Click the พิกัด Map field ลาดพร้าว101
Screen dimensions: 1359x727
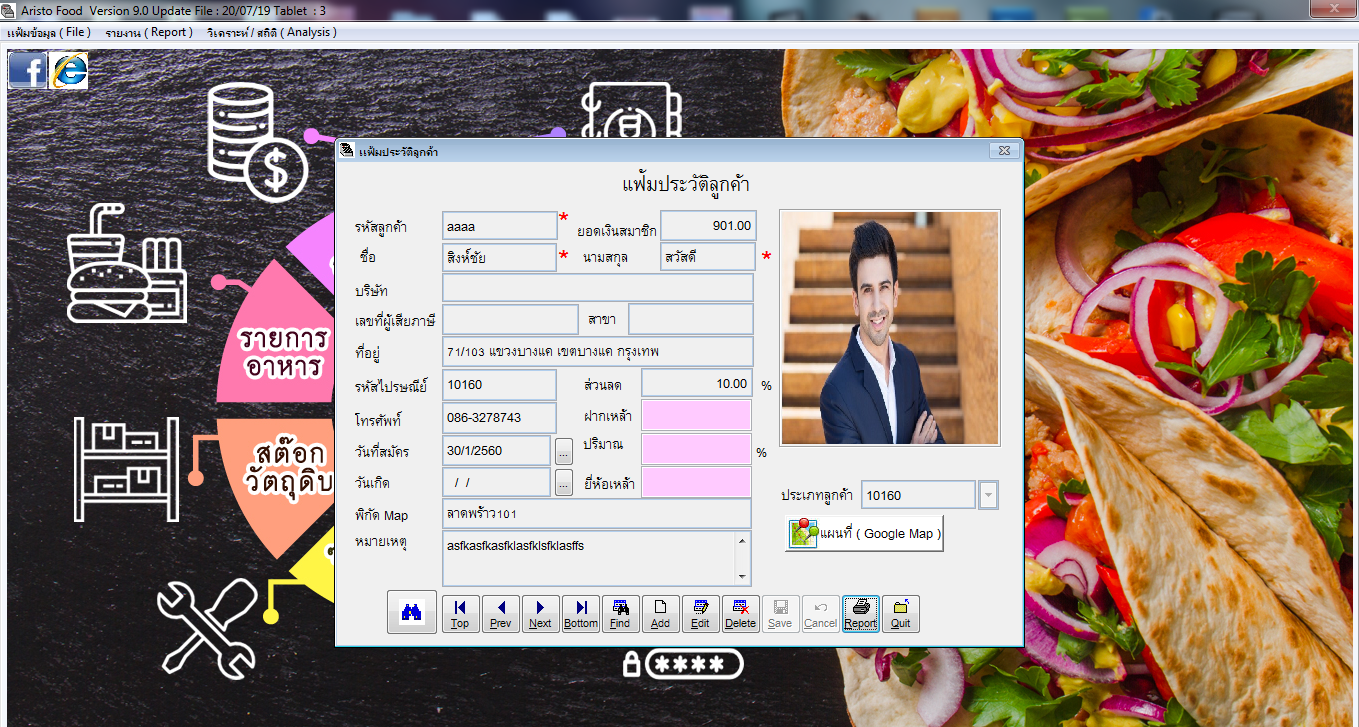tap(597, 514)
